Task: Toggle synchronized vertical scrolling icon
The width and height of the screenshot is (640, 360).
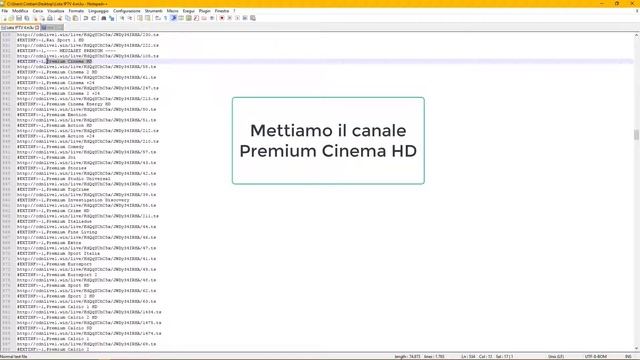Action: (x=140, y=18)
